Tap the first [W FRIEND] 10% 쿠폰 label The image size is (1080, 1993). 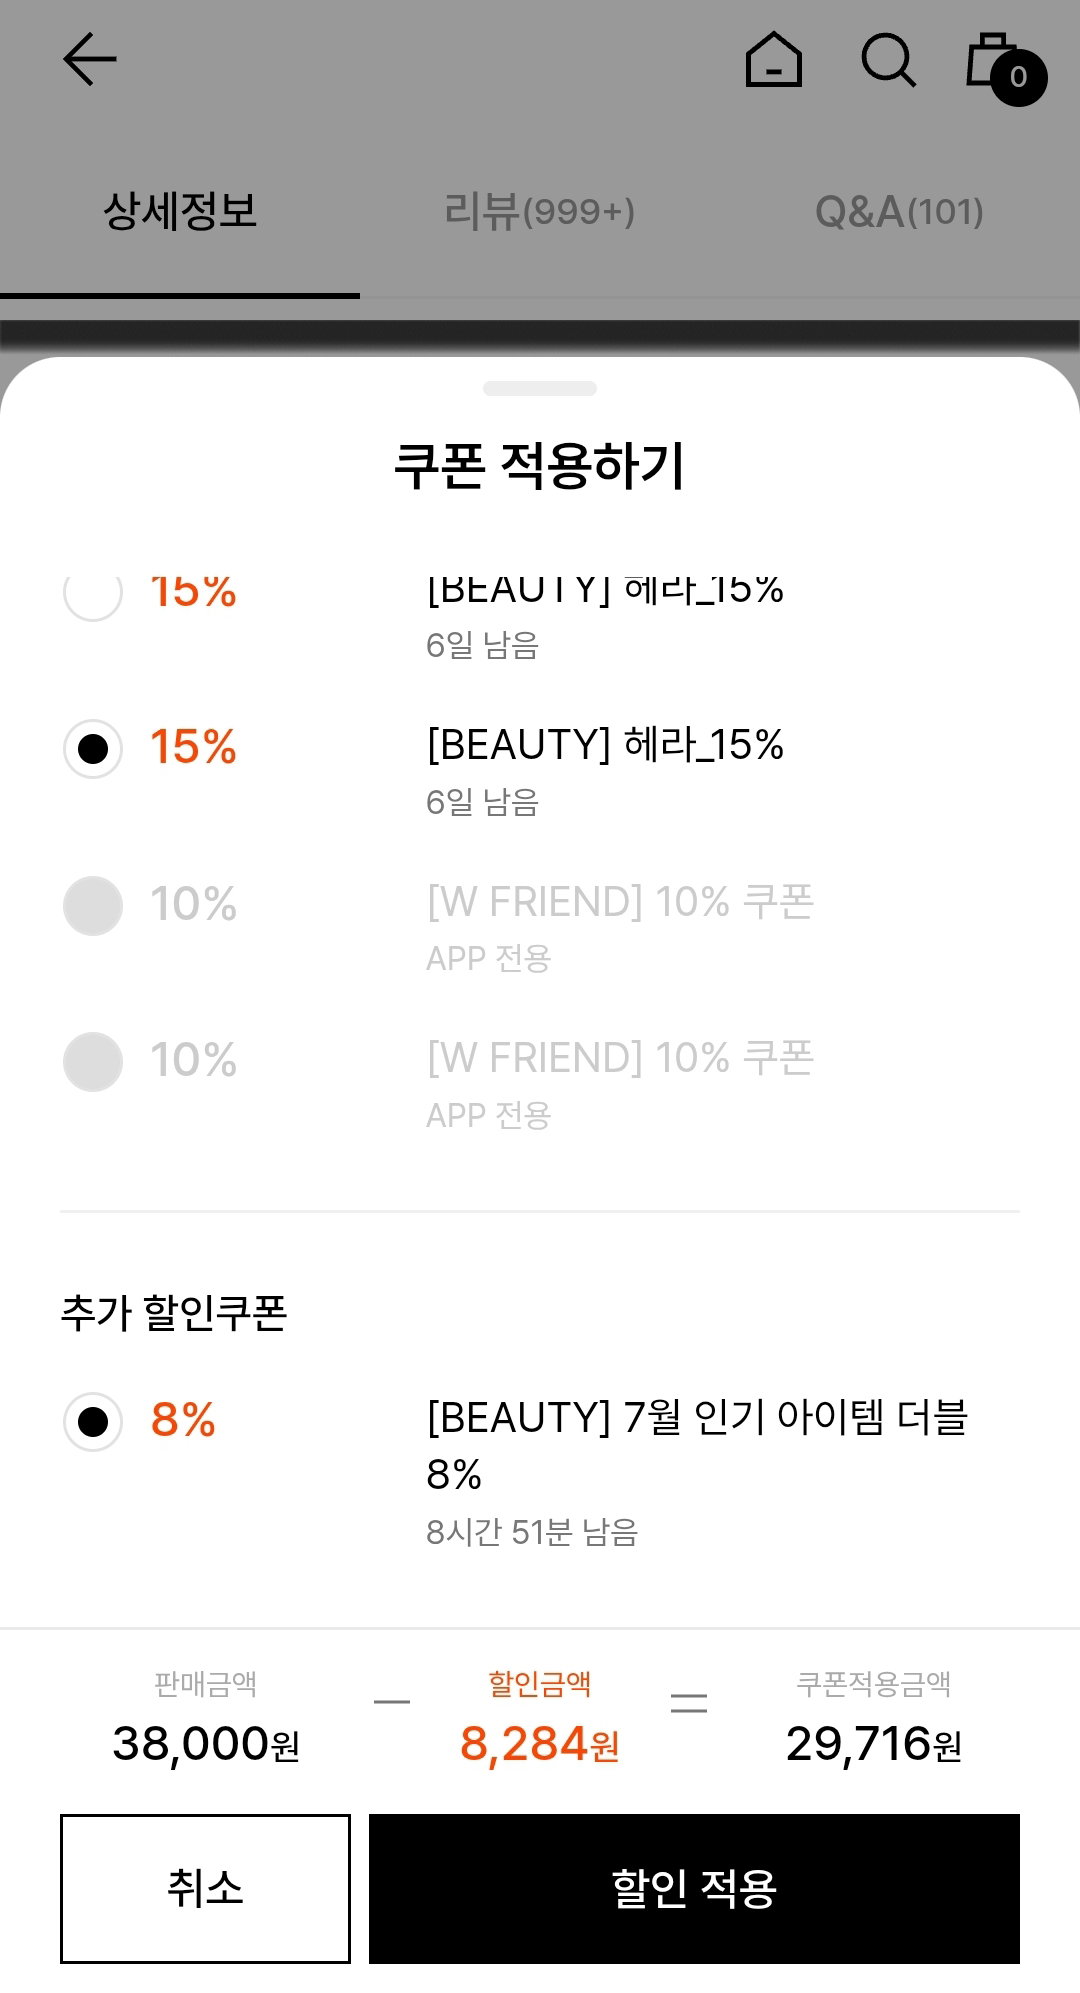(x=620, y=902)
